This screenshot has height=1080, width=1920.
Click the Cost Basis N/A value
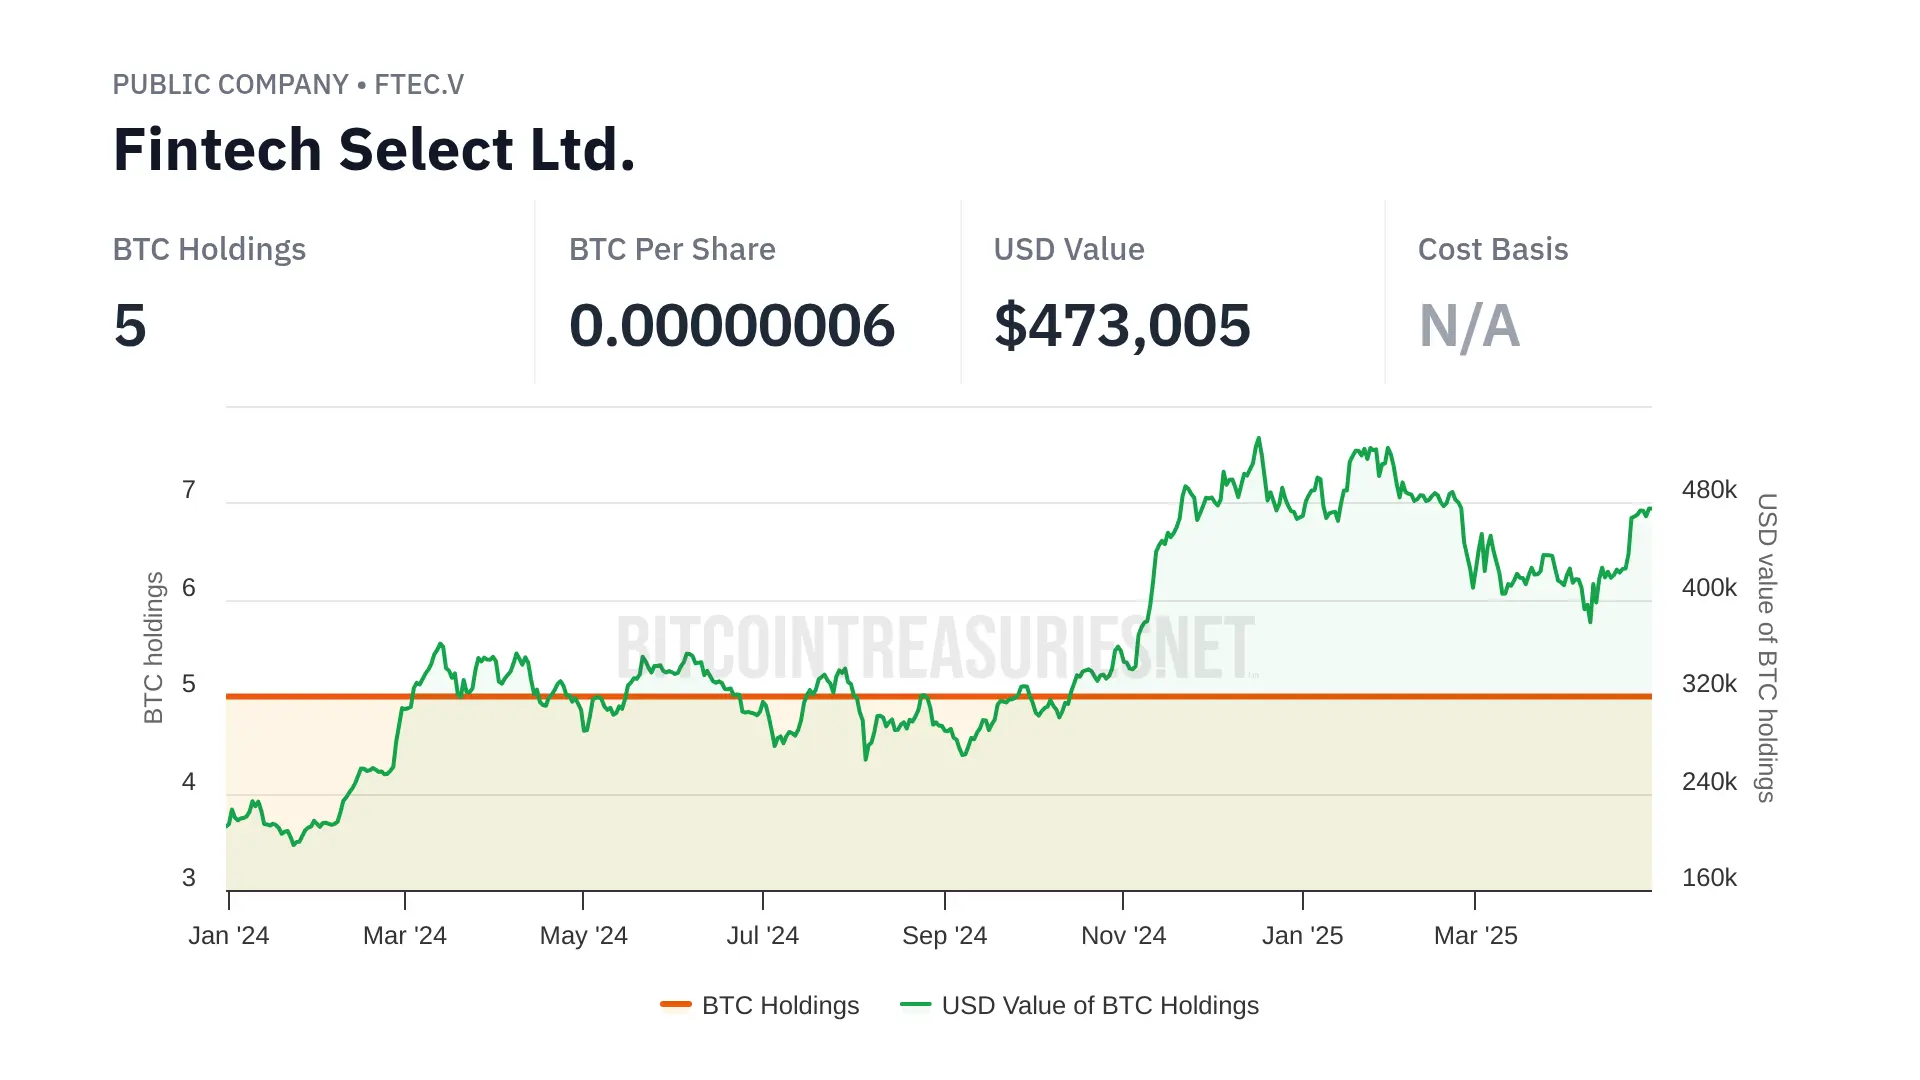pos(1469,326)
